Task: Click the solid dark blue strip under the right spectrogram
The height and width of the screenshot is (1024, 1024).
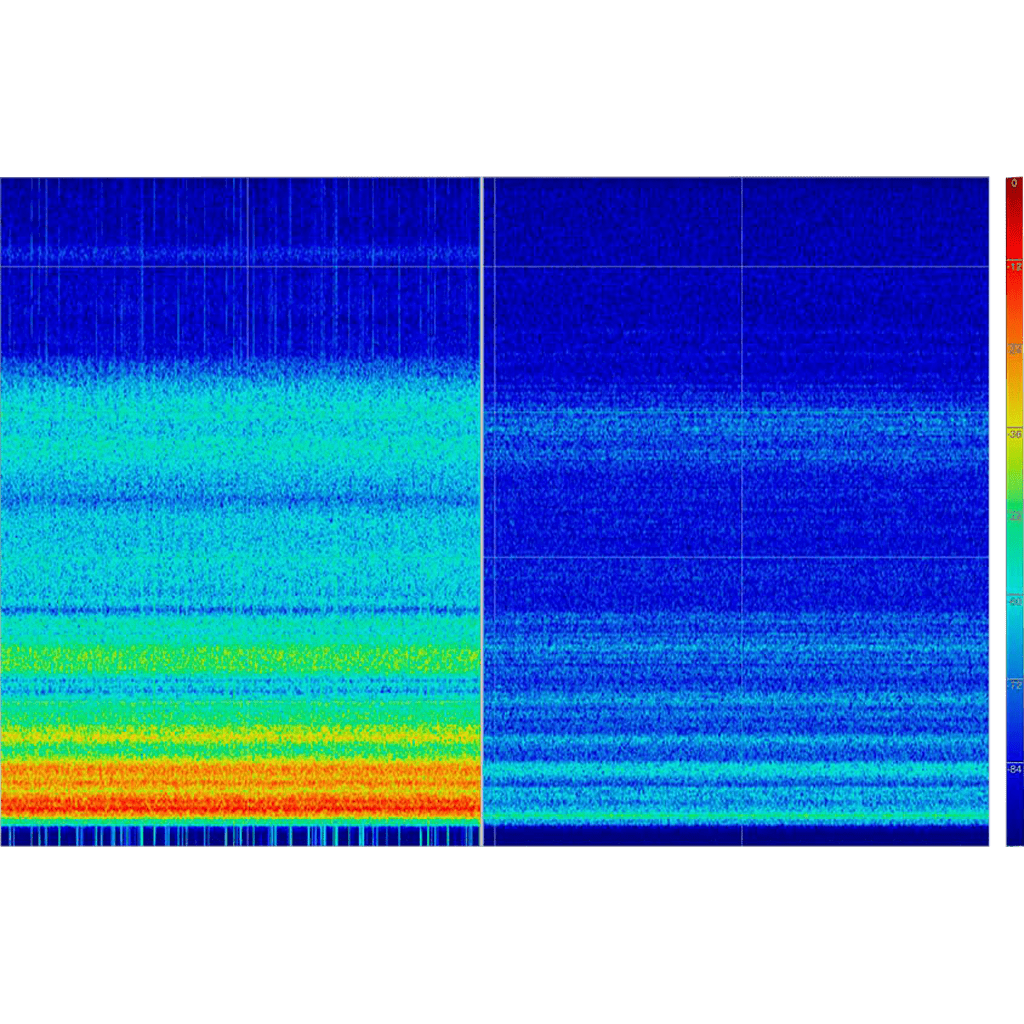Action: 742,836
